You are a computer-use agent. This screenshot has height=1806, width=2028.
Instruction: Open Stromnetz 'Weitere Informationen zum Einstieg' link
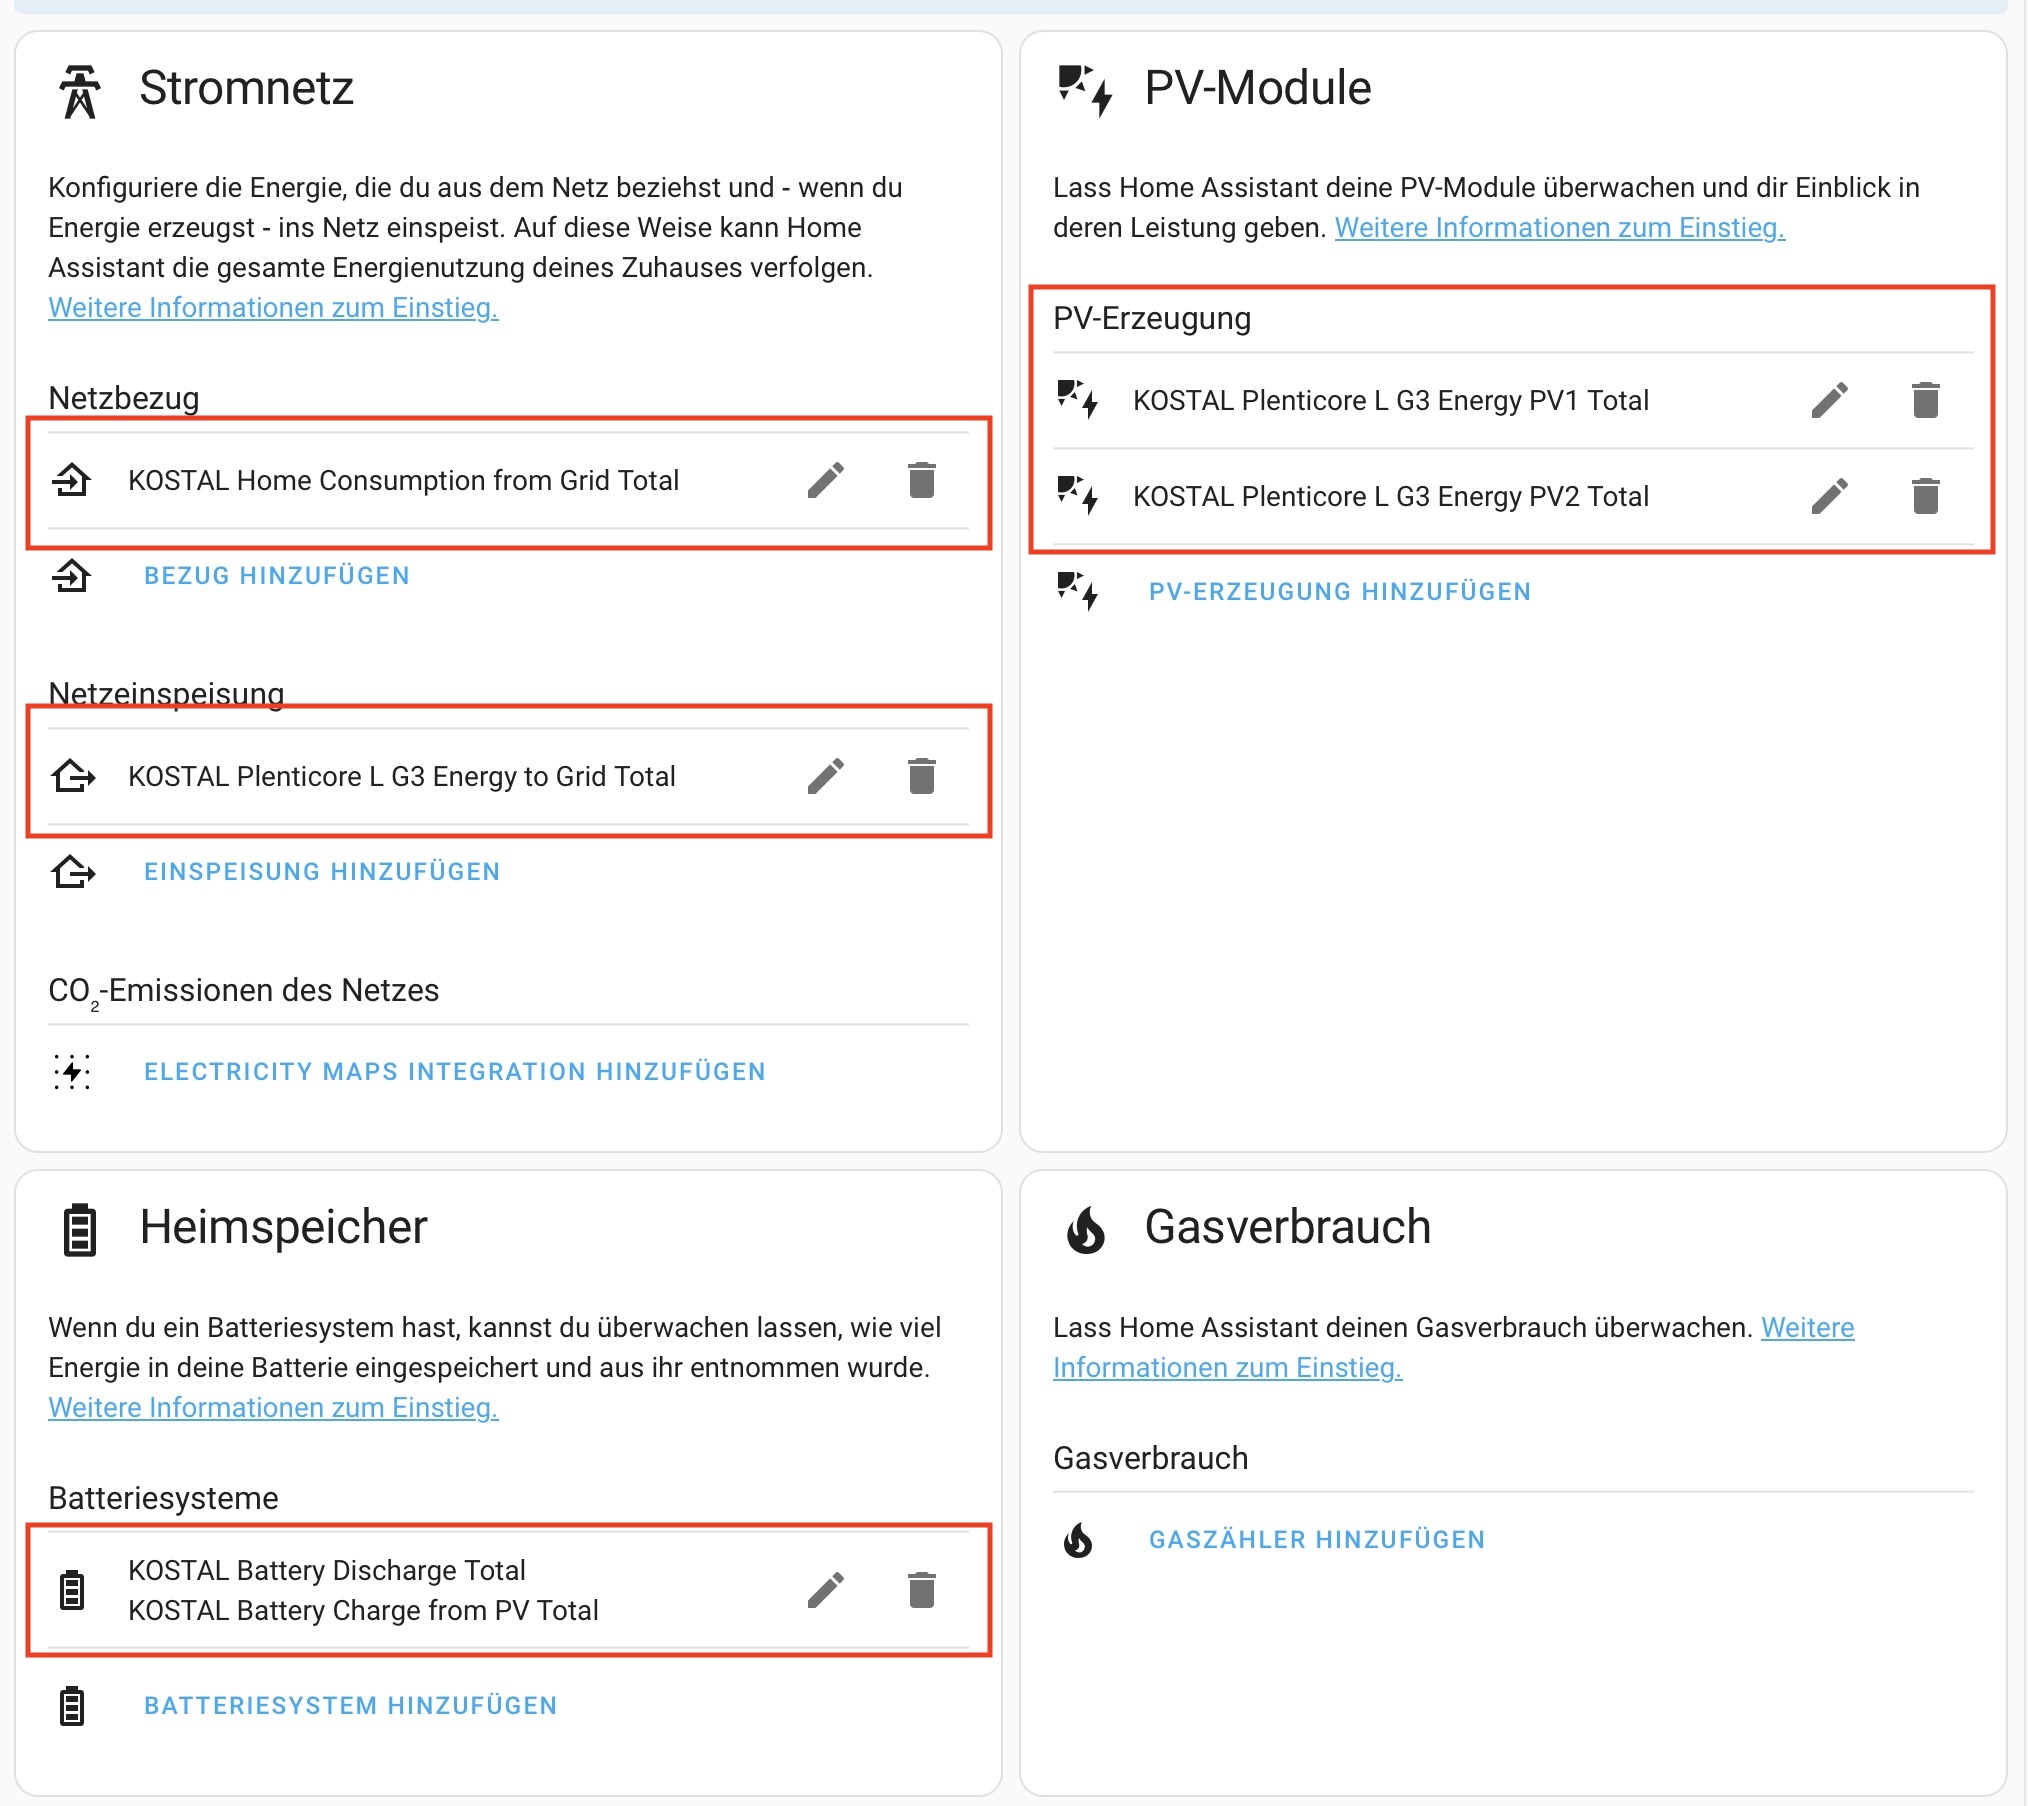(x=273, y=308)
